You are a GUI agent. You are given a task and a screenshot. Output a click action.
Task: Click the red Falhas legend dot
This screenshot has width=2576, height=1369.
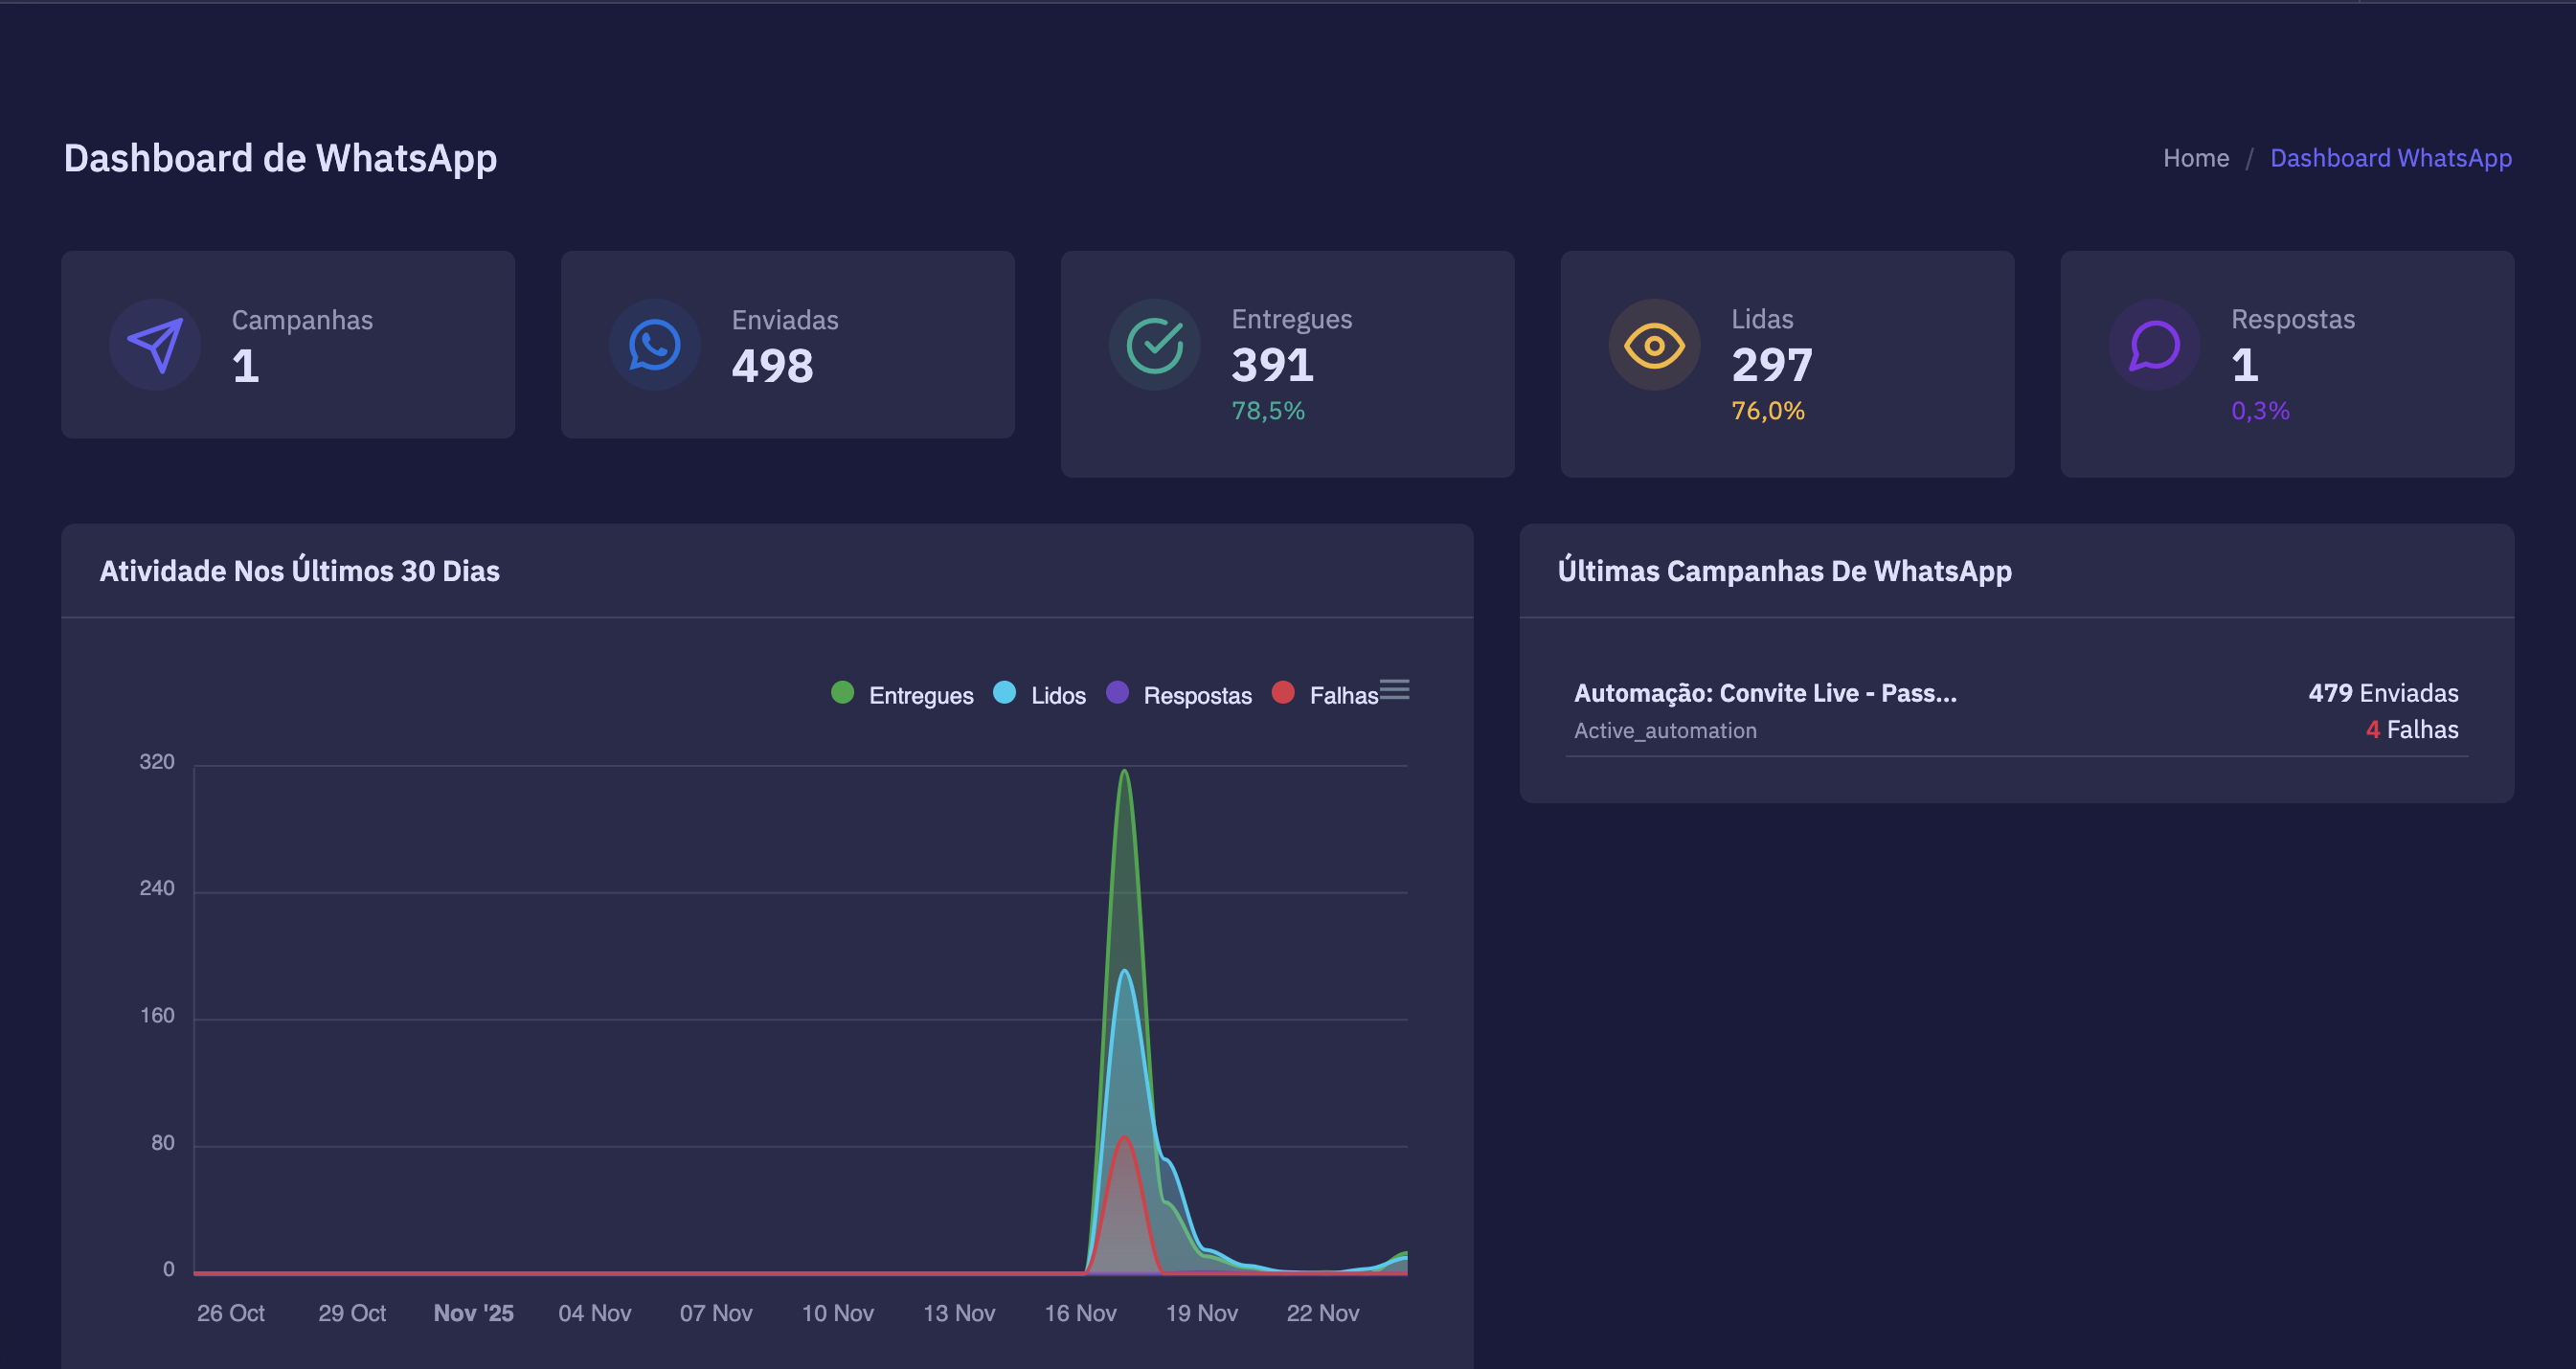[x=1283, y=693]
